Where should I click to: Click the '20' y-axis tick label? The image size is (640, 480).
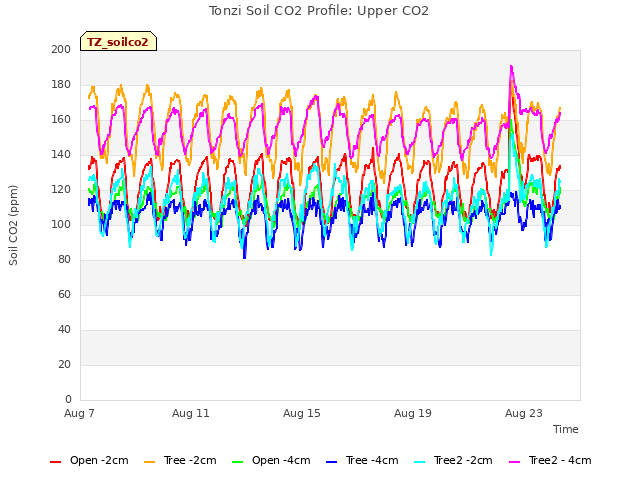pyautogui.click(x=64, y=365)
